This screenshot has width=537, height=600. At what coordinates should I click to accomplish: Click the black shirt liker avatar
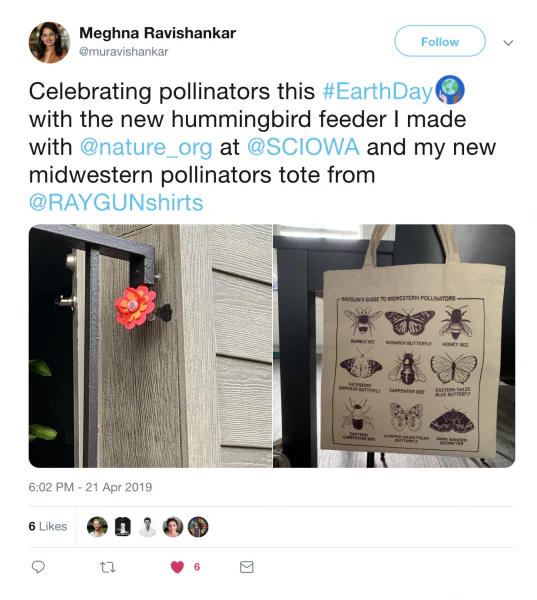coord(123,527)
